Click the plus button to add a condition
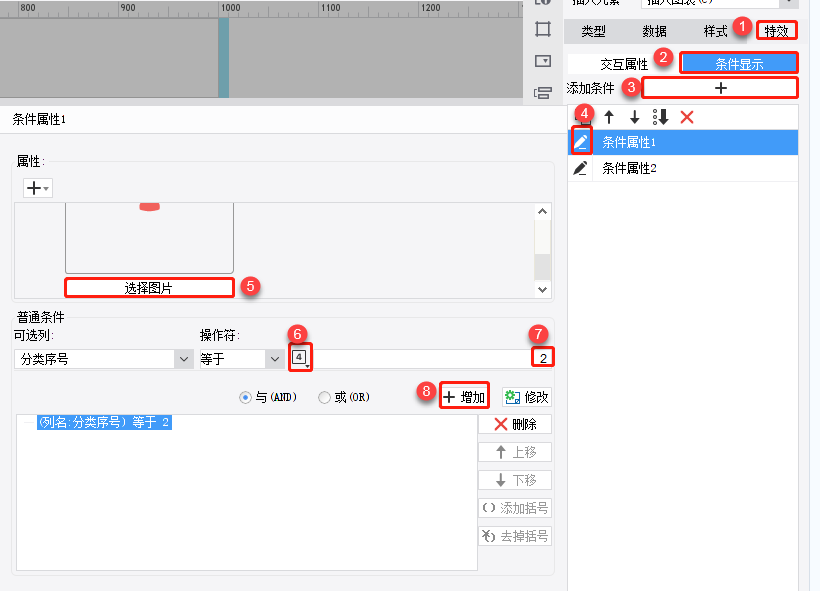Screen dimensions: 820x591 point(720,88)
